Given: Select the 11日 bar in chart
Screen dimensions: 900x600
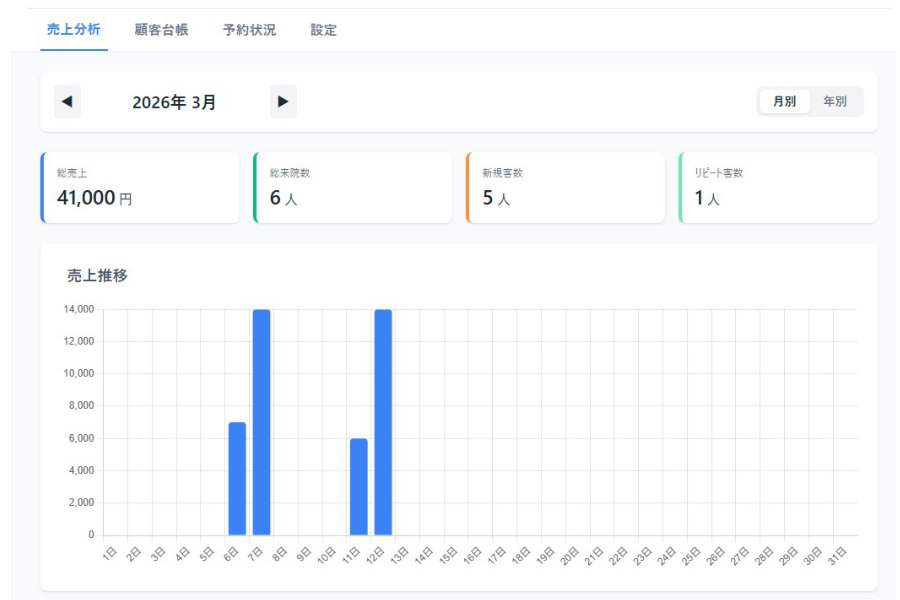Looking at the screenshot, I should [358, 487].
